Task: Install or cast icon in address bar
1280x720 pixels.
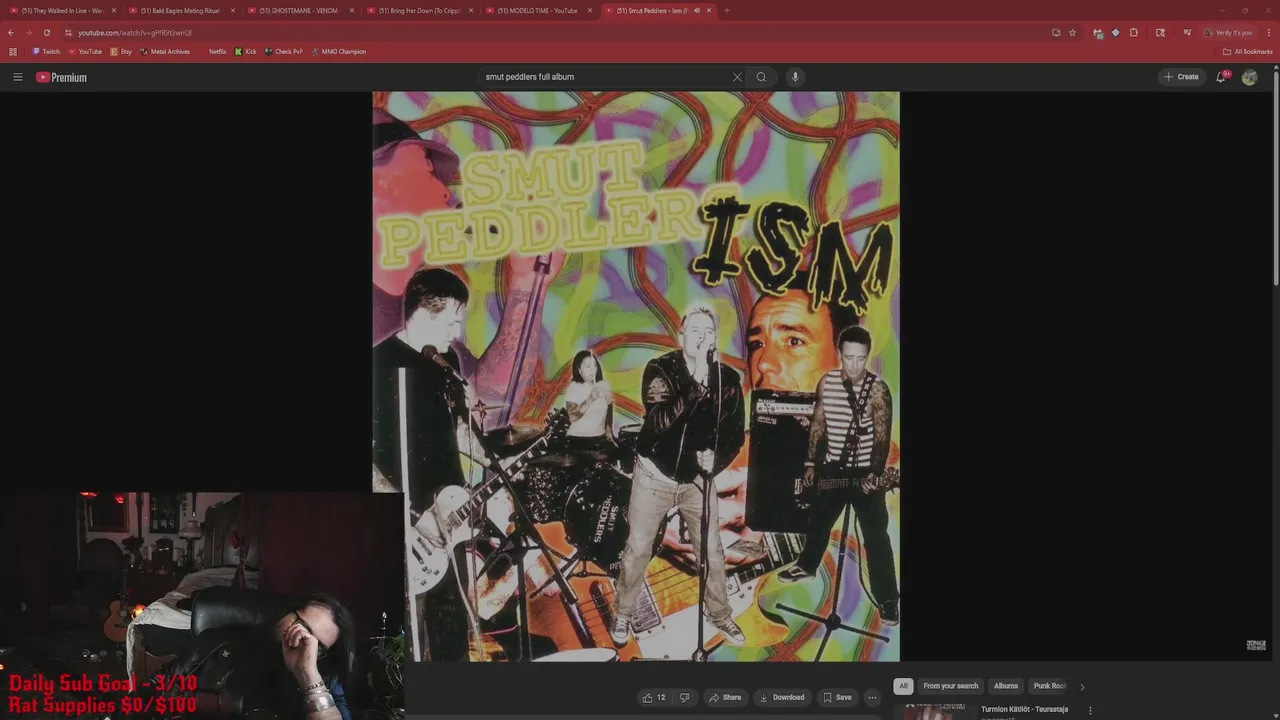Action: [1056, 32]
